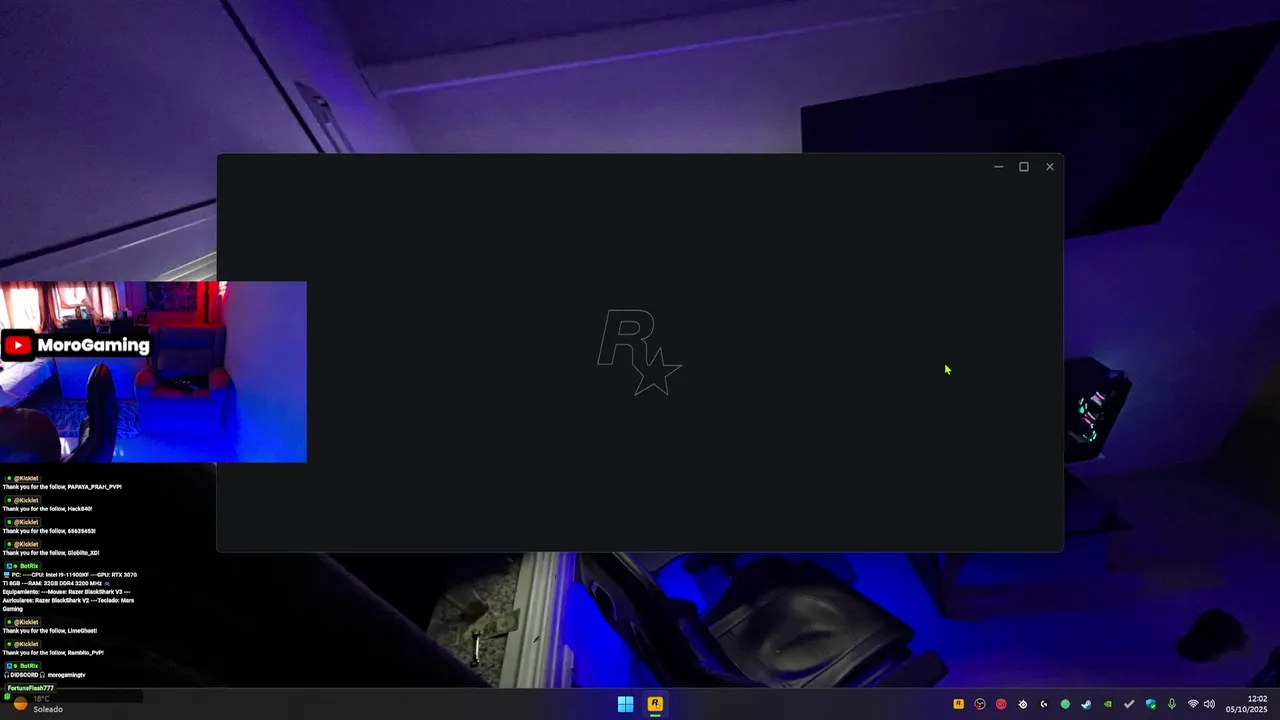Open the NVIDIA tray icon
Viewport: 1280px width, 720px height.
pyautogui.click(x=1108, y=704)
